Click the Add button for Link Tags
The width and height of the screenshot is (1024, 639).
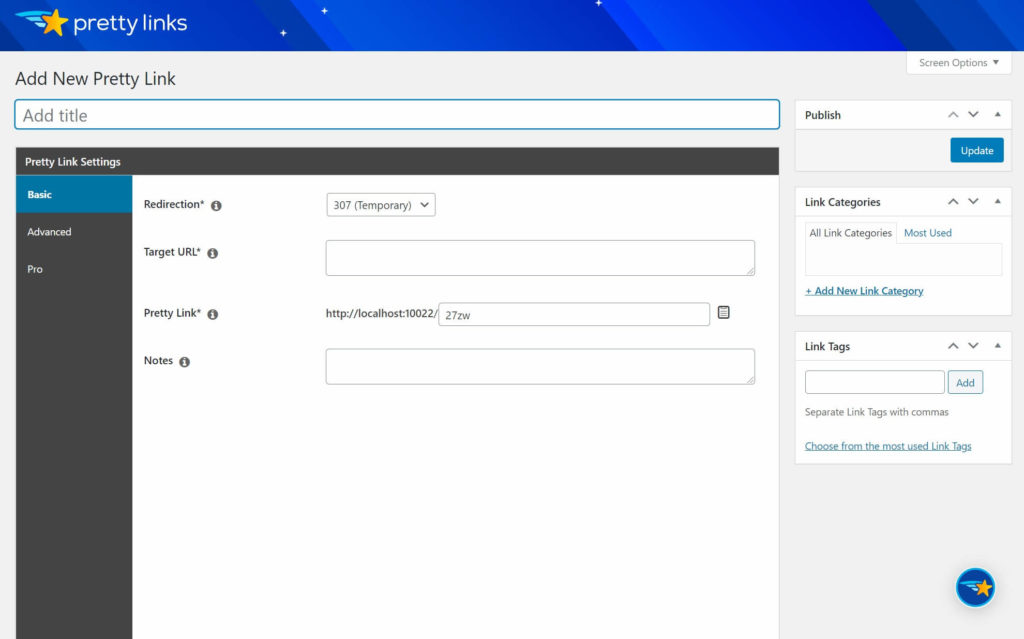[x=964, y=382]
